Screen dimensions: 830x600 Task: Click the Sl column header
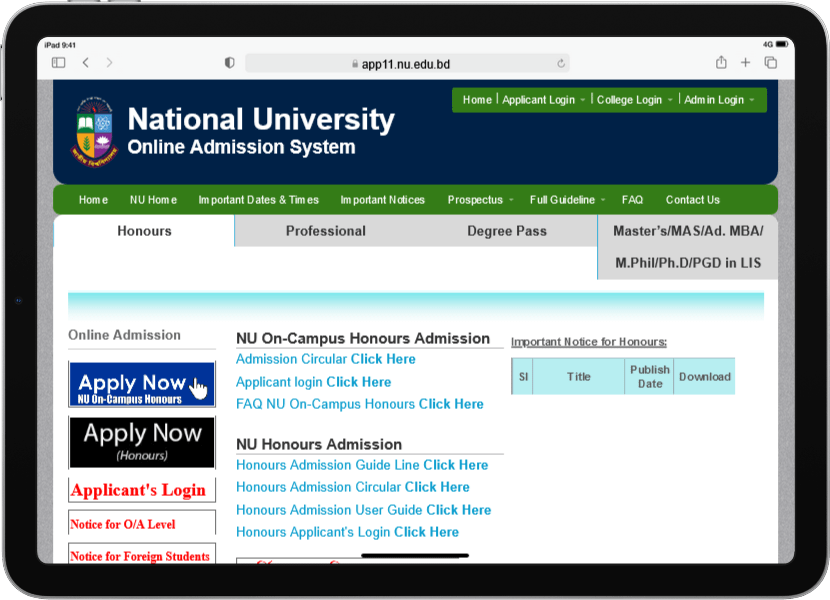point(523,377)
